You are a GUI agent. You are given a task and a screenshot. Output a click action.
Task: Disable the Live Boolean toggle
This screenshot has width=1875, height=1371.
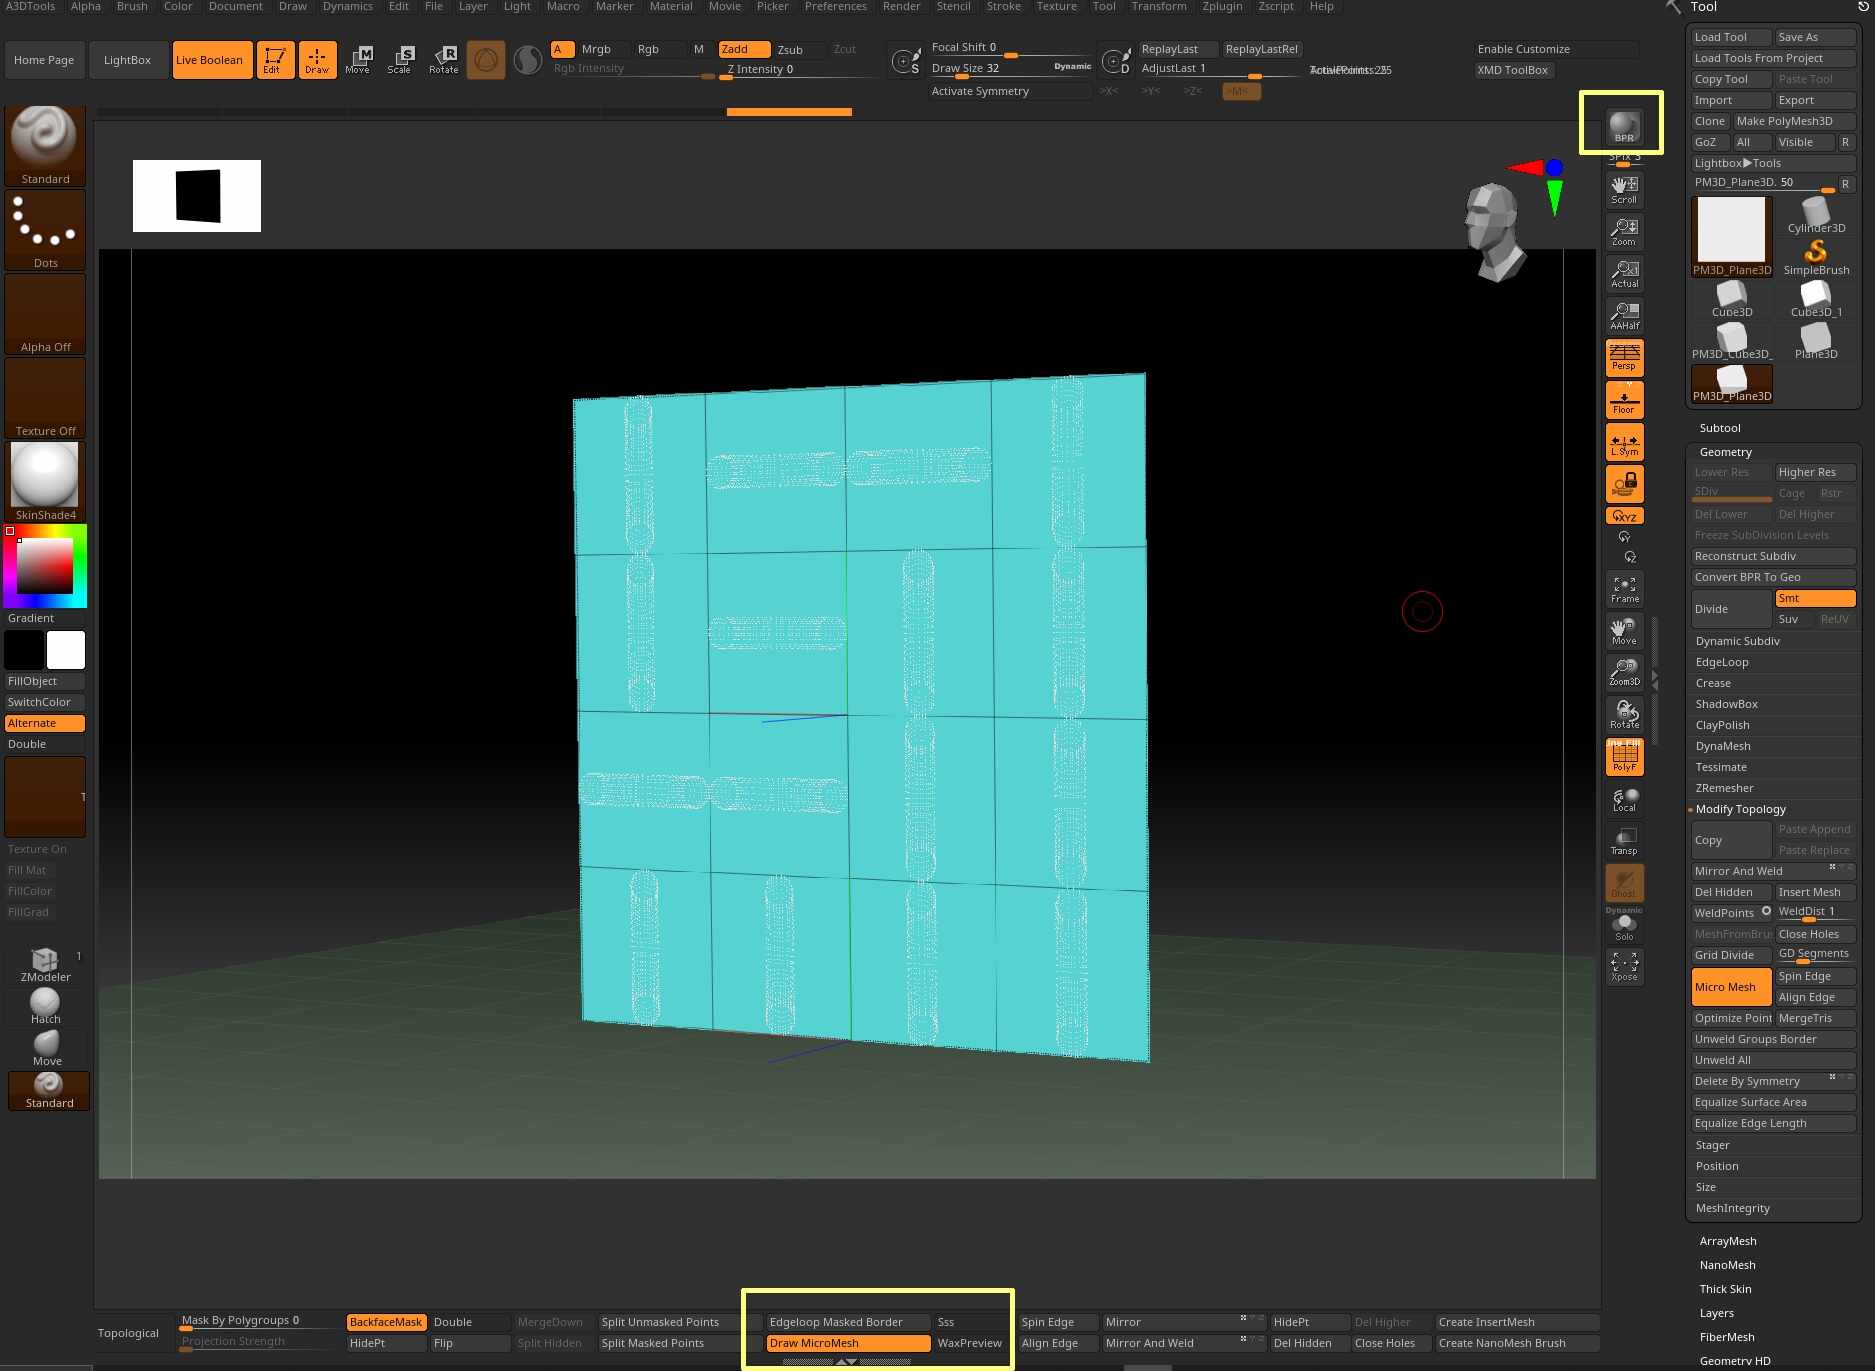coord(210,60)
